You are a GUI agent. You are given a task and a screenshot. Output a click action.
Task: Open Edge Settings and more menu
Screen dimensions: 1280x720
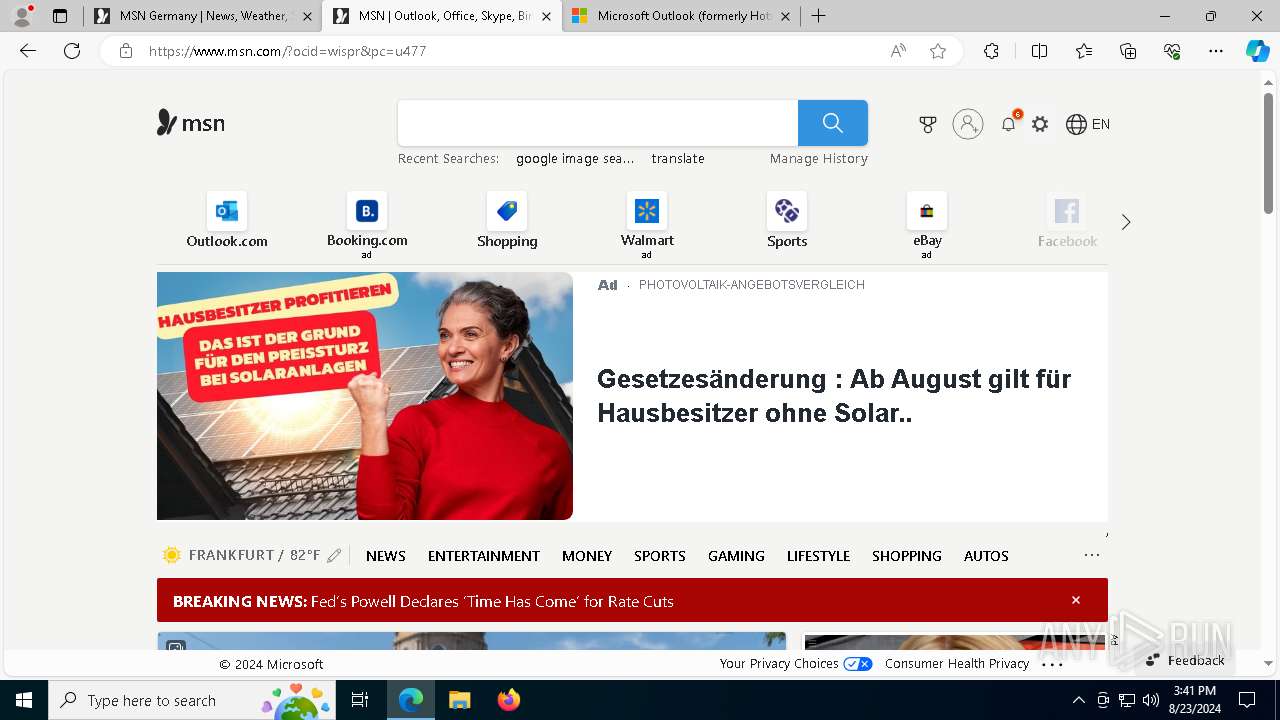coord(1216,51)
